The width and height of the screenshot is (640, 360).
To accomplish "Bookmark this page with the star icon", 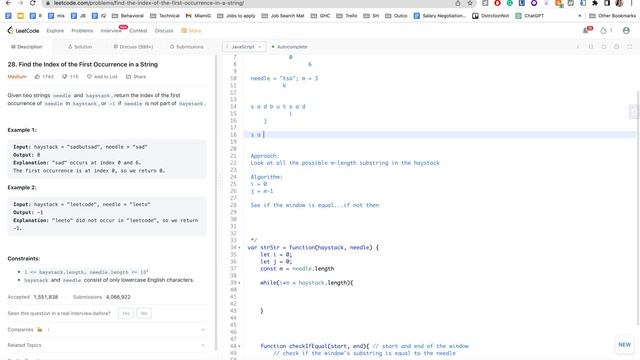I will click(470, 3).
